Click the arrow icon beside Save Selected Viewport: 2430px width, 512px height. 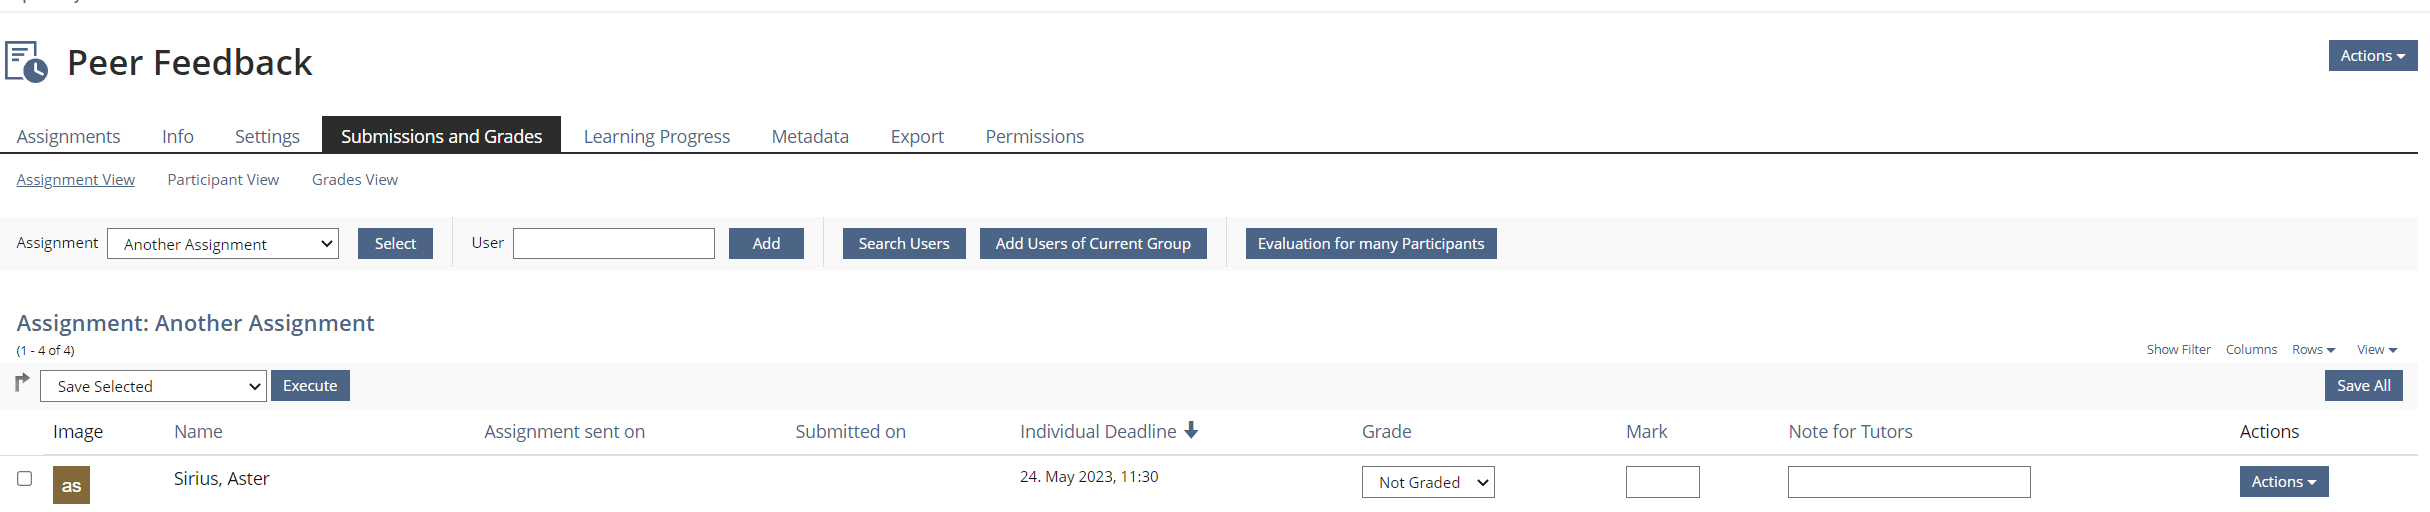point(22,383)
